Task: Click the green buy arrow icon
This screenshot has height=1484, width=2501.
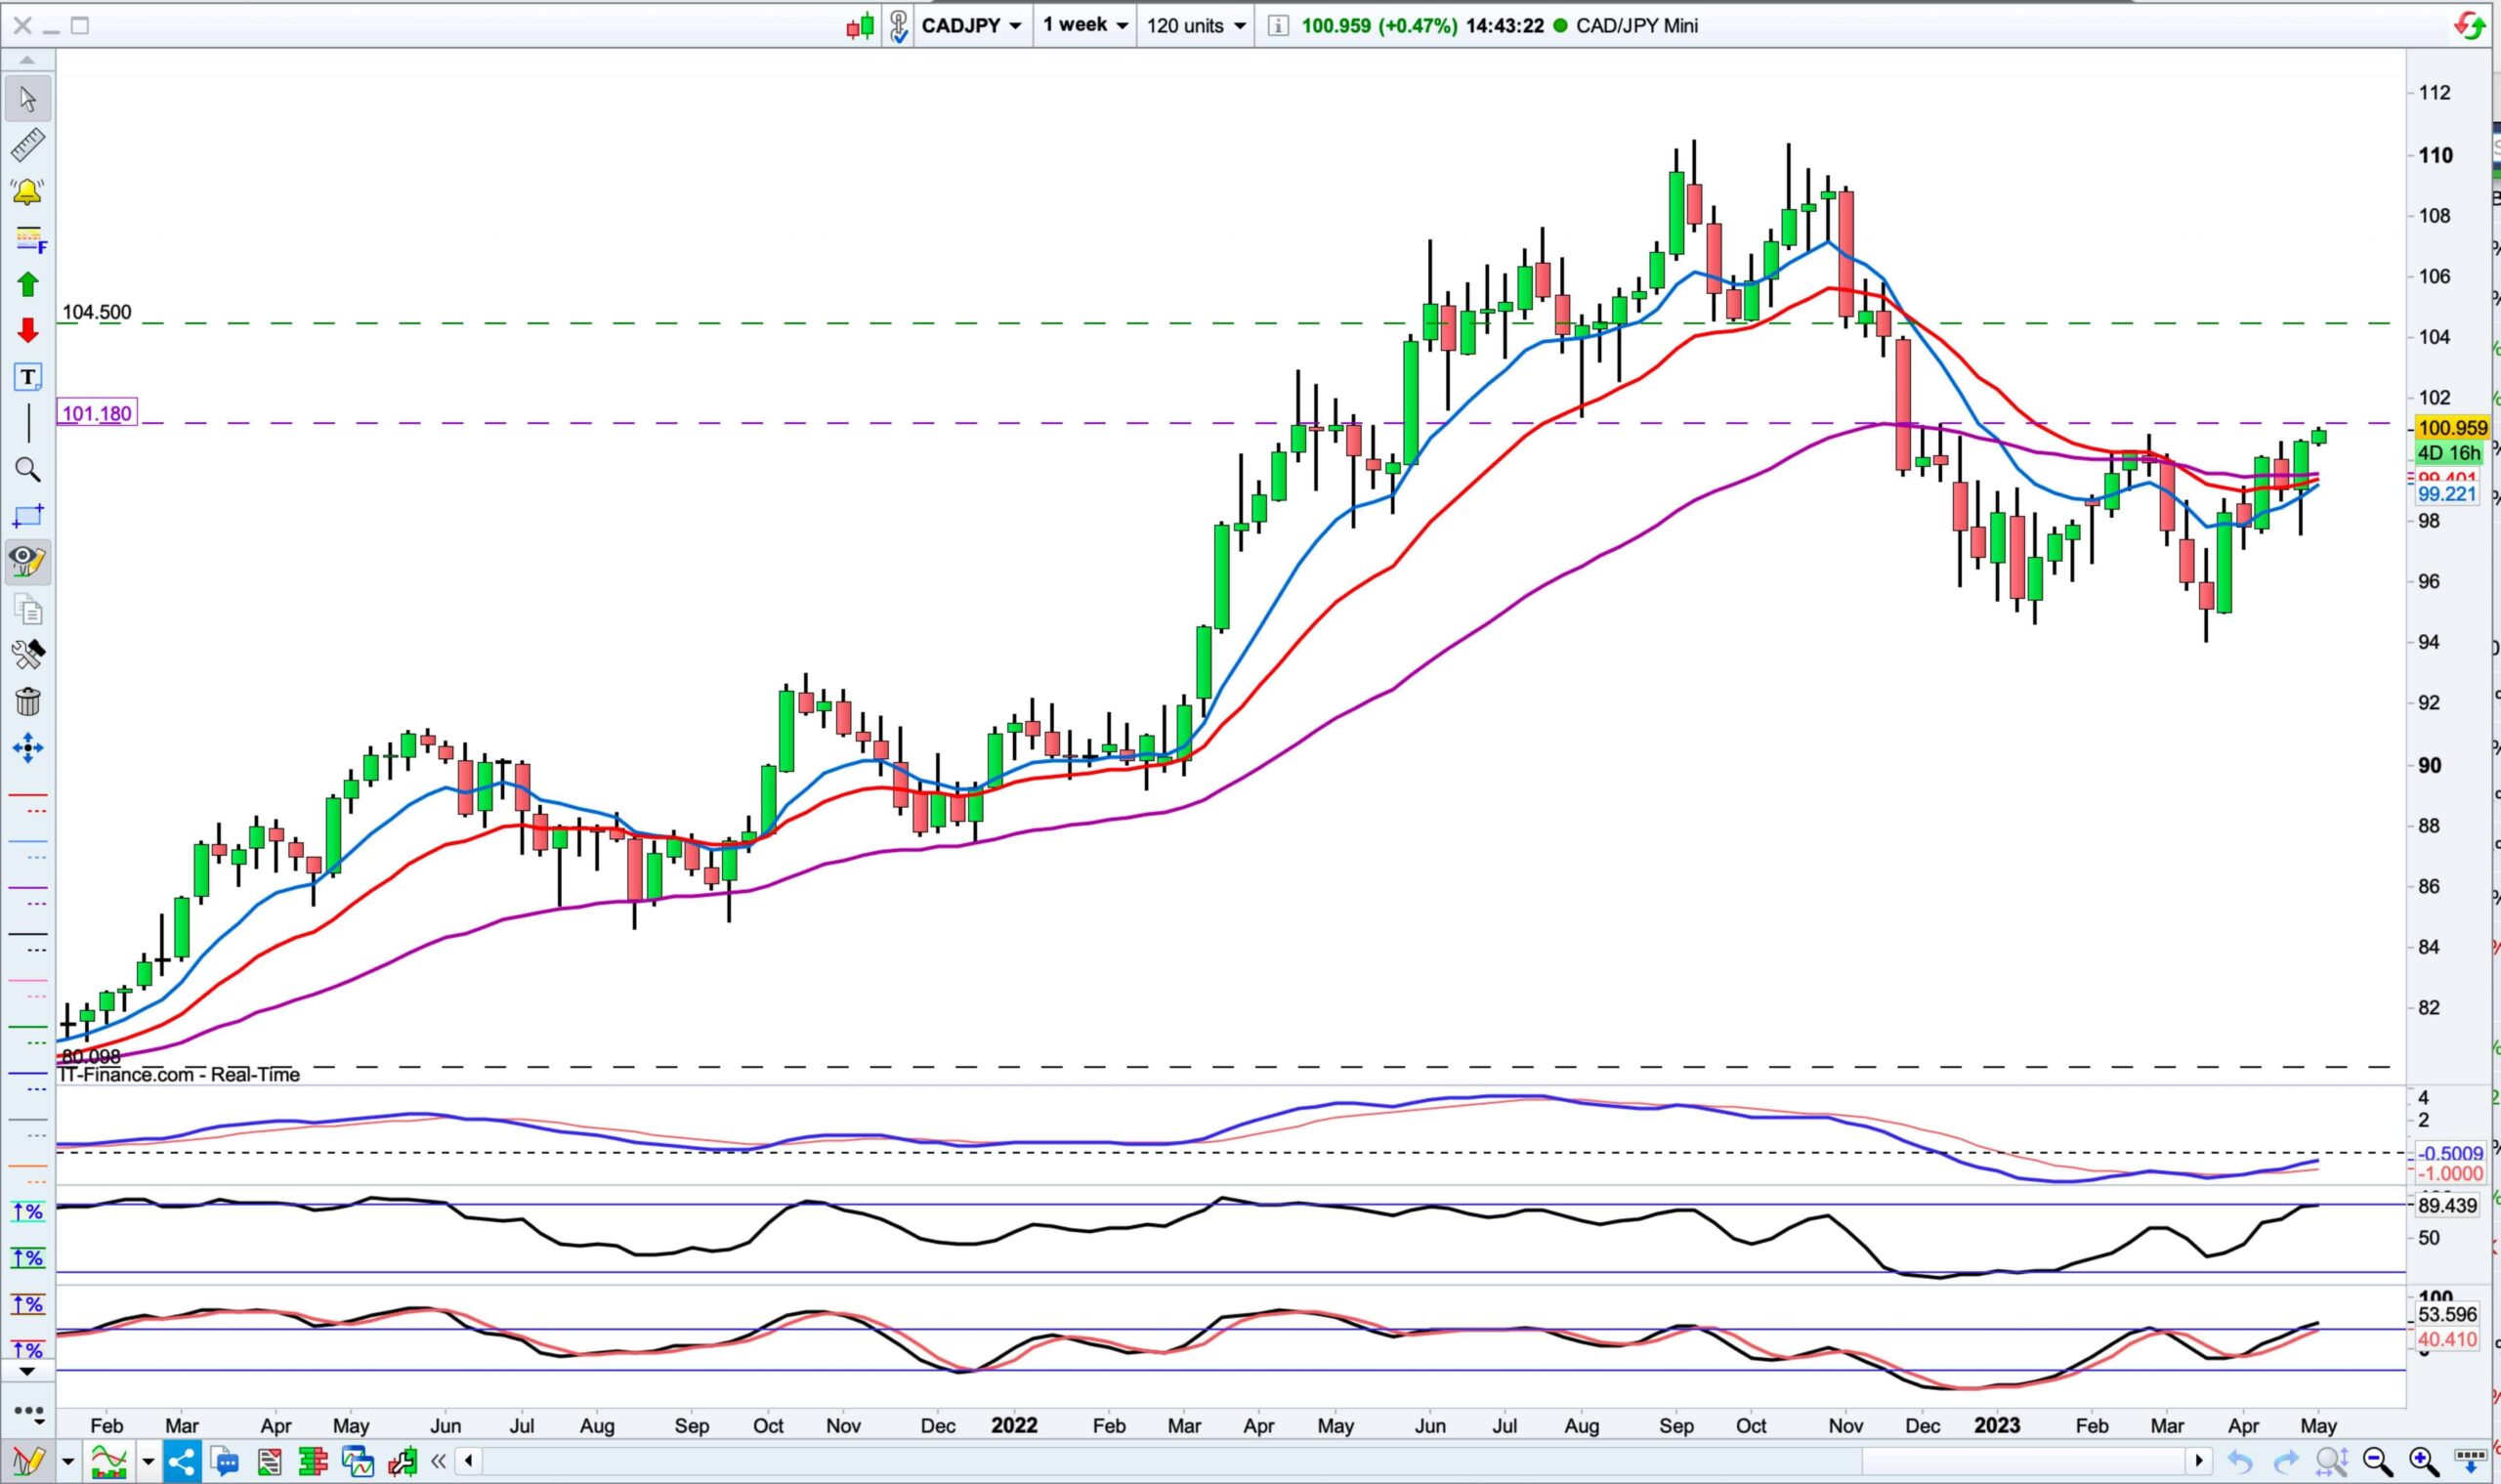Action: pos(27,285)
